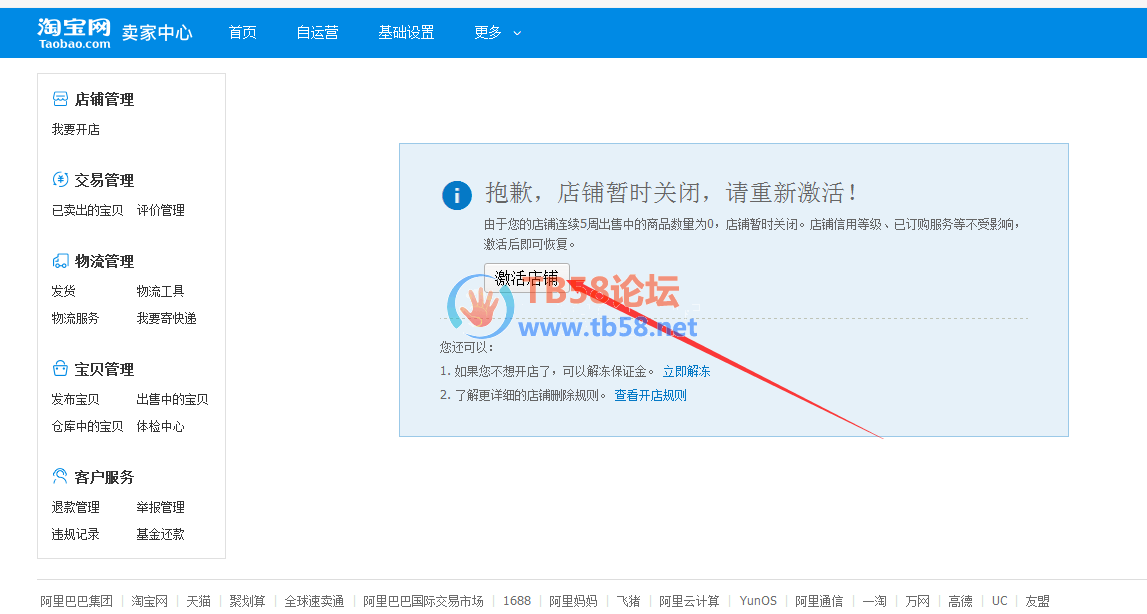
Task: Click the Taobao.com logo
Action: pyautogui.click(x=74, y=33)
